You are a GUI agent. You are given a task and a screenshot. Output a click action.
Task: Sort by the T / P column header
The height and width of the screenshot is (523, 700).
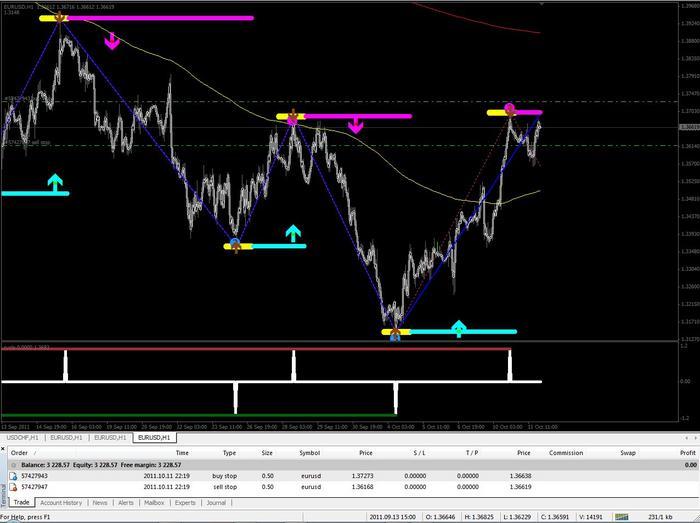click(472, 453)
